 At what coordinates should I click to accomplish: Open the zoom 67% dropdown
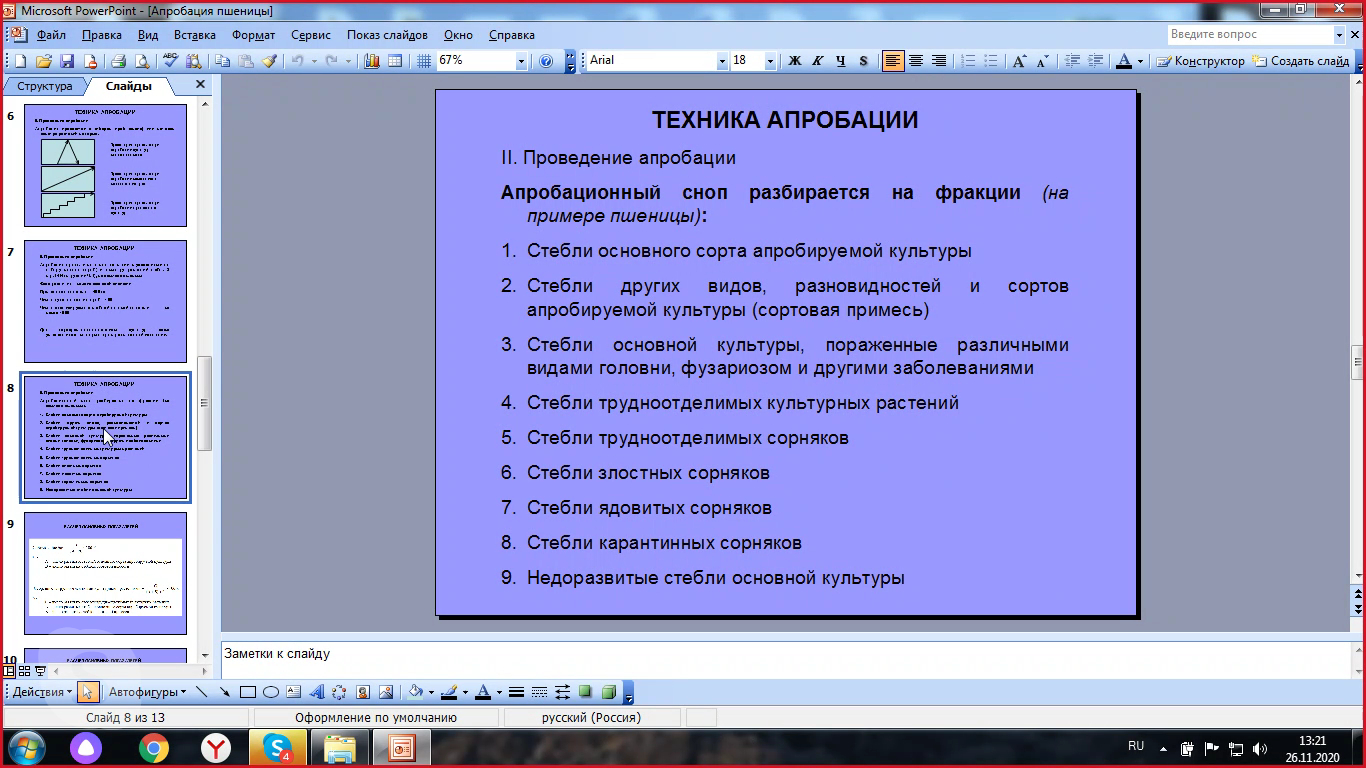(521, 61)
